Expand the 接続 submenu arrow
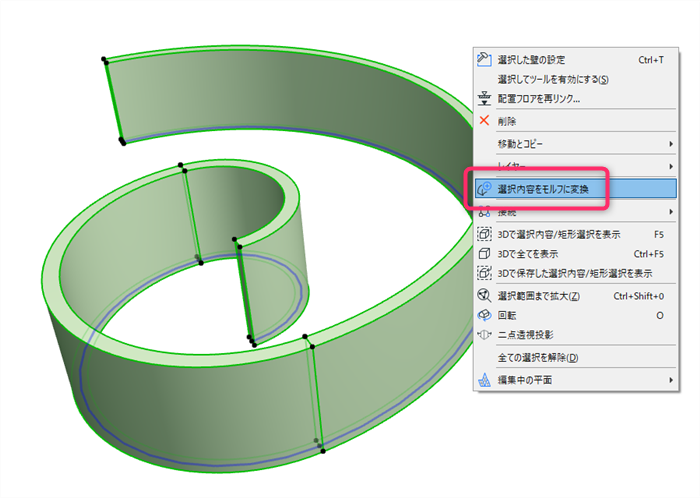The height and width of the screenshot is (498, 700). point(671,212)
